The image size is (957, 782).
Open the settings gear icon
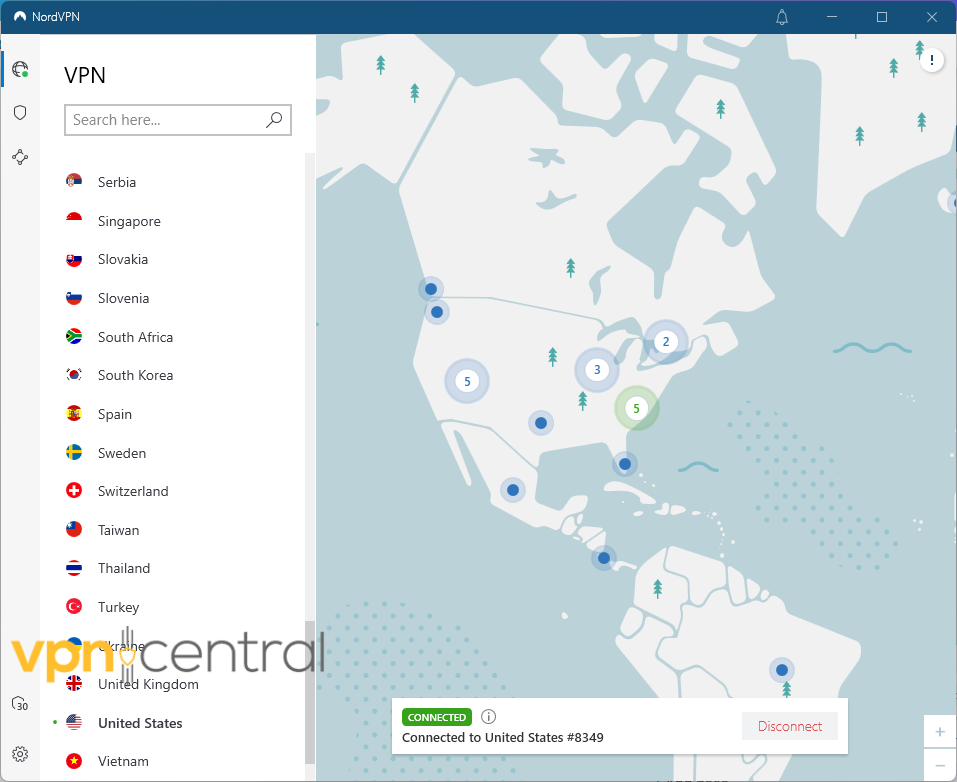tap(20, 754)
